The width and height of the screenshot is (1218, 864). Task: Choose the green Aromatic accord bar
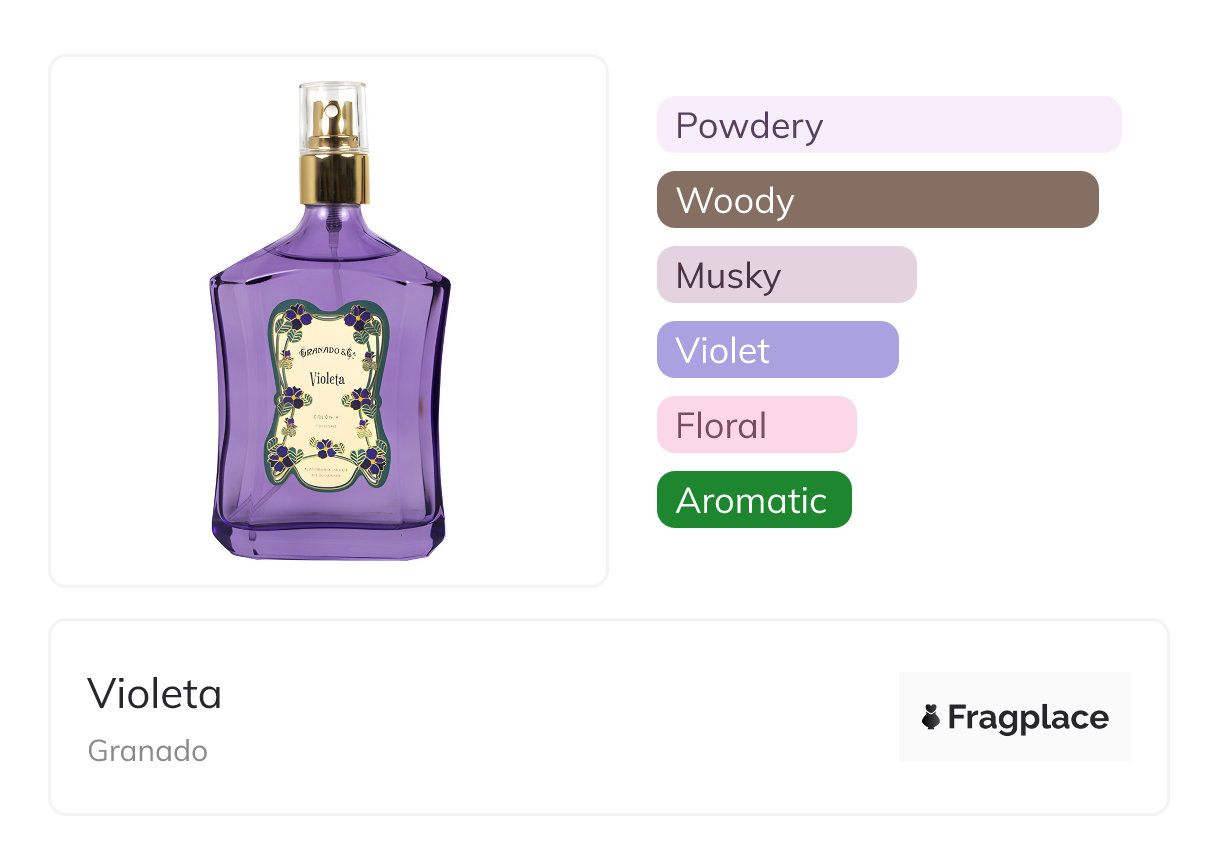click(x=754, y=500)
